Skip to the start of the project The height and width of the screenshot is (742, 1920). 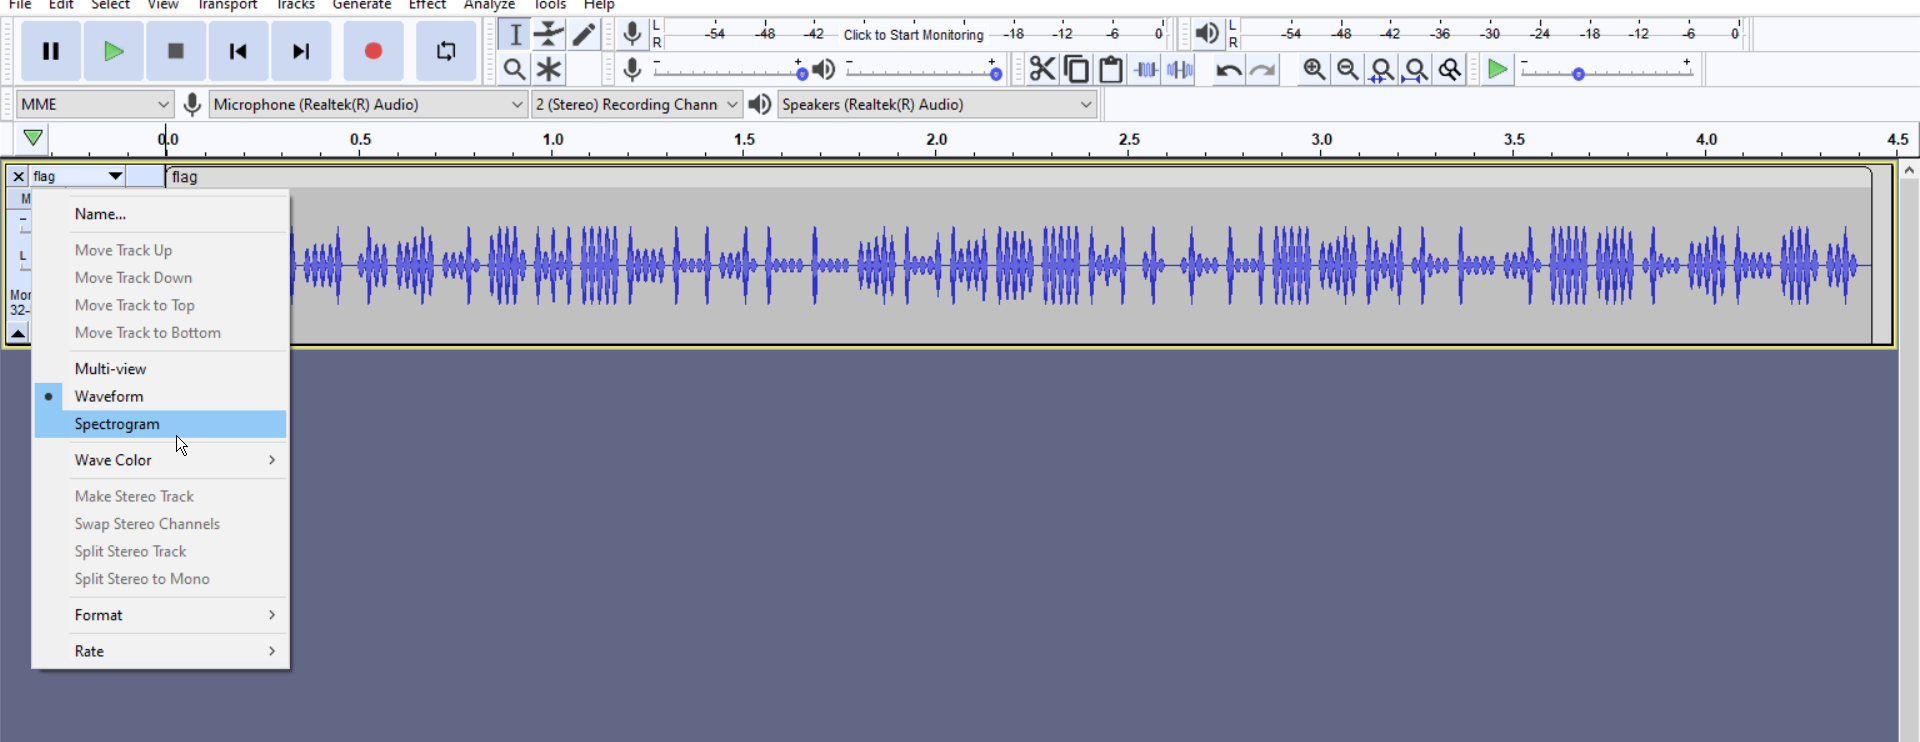coord(238,51)
